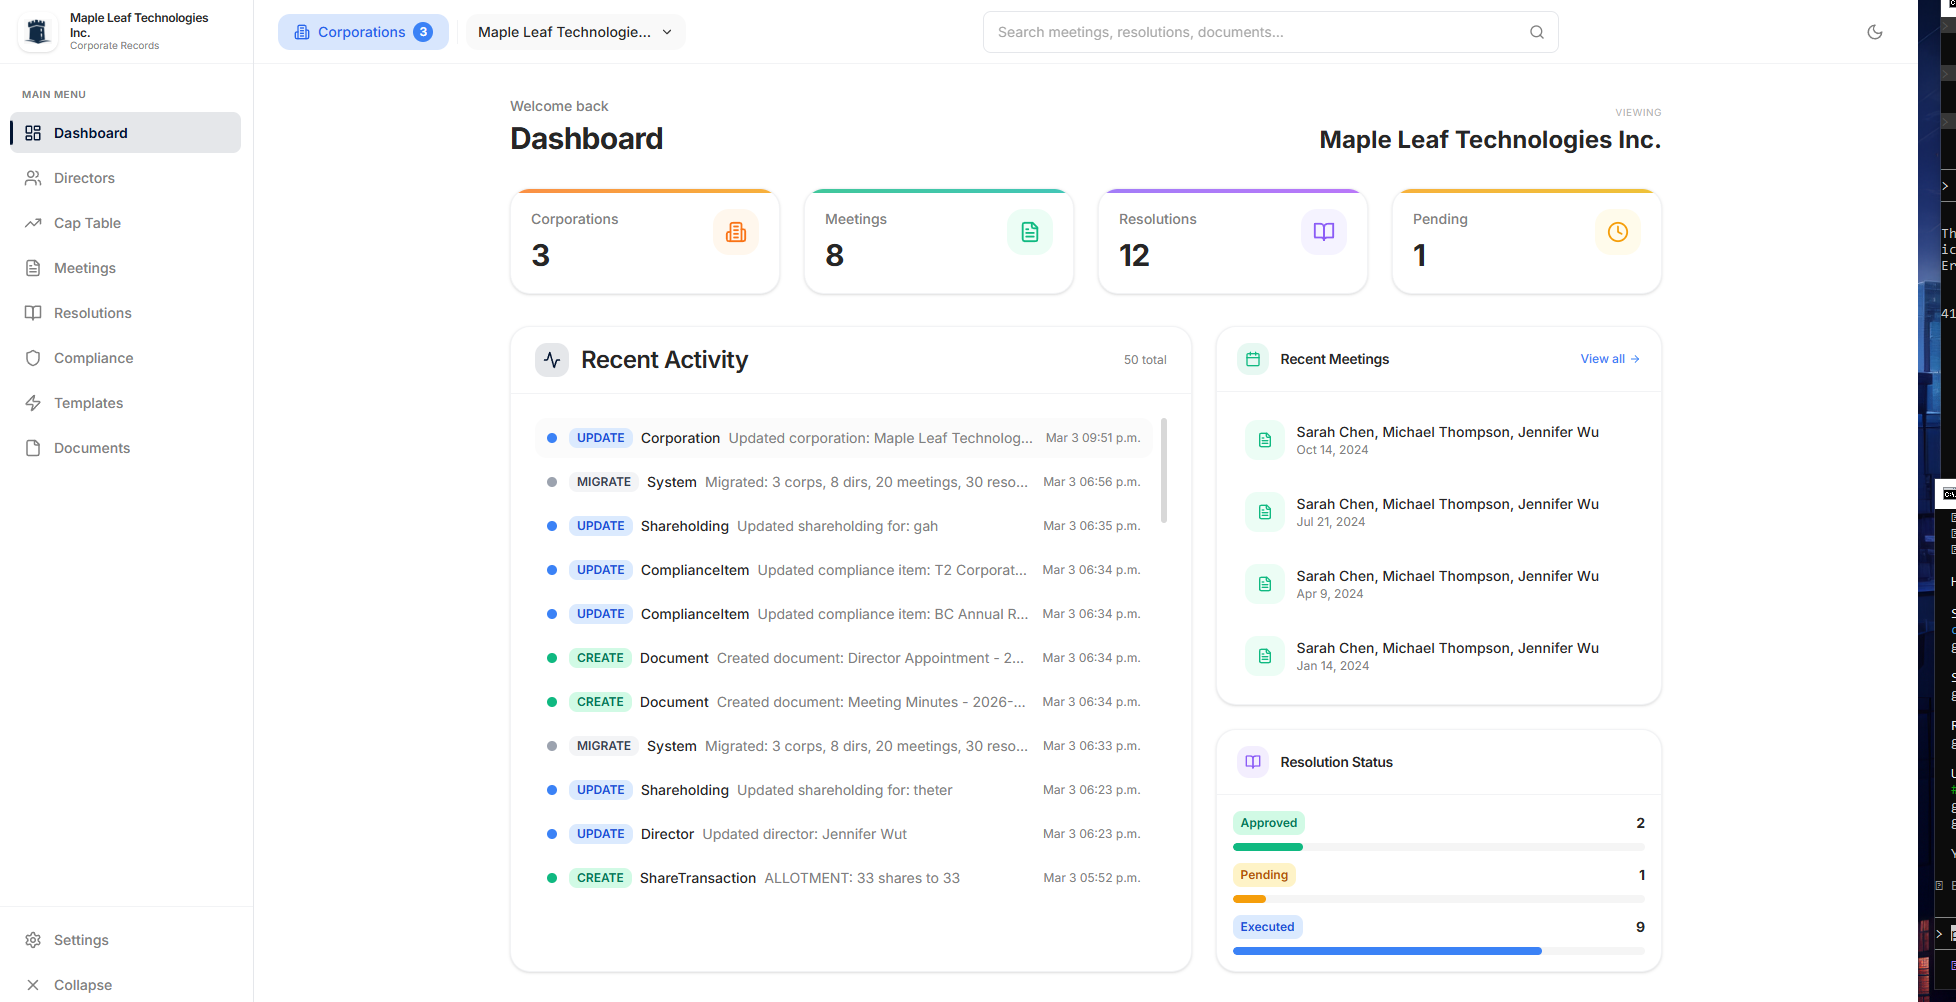Click the 'Updated director: Jennifer Wut' row
The width and height of the screenshot is (1956, 1002).
[x=844, y=834]
